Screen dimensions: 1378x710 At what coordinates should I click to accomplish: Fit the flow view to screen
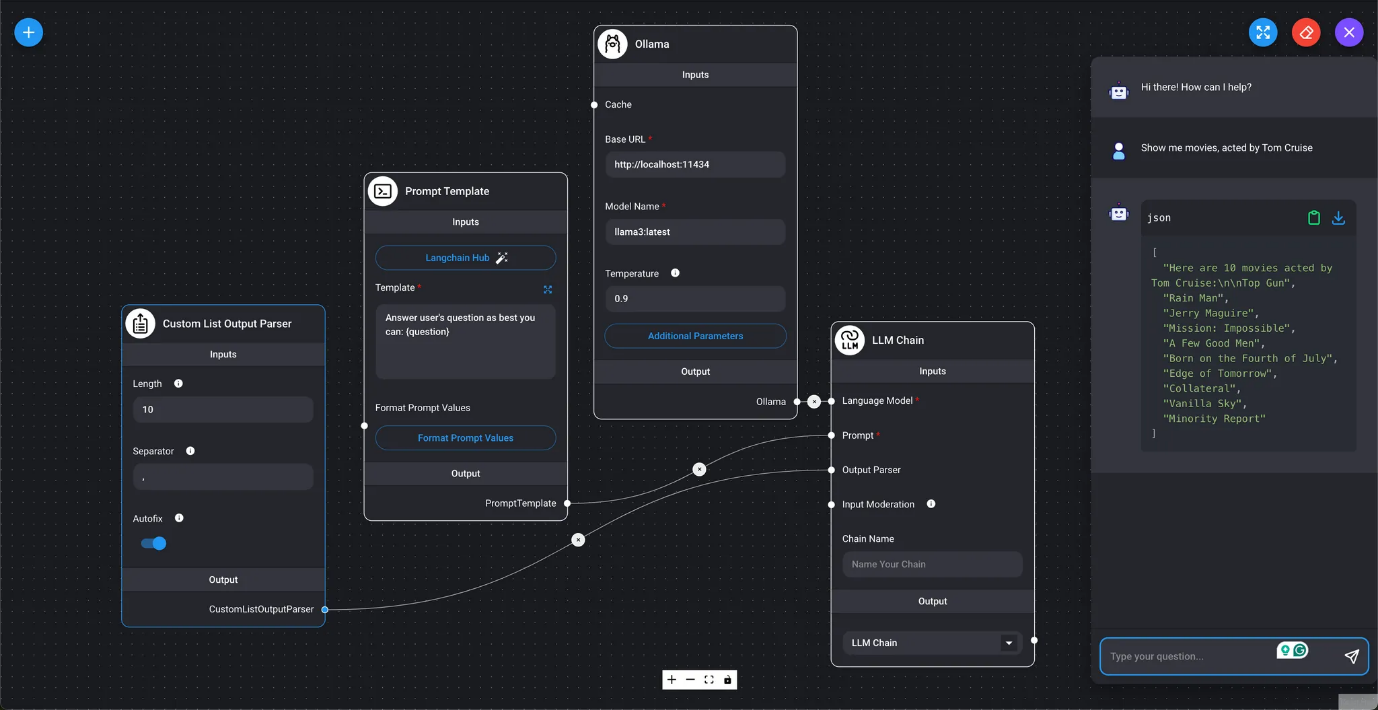(709, 680)
